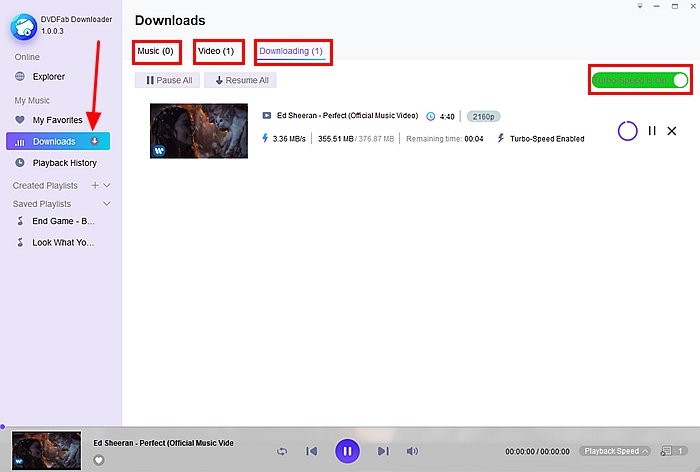Favorite the current track with heart icon

(99, 460)
